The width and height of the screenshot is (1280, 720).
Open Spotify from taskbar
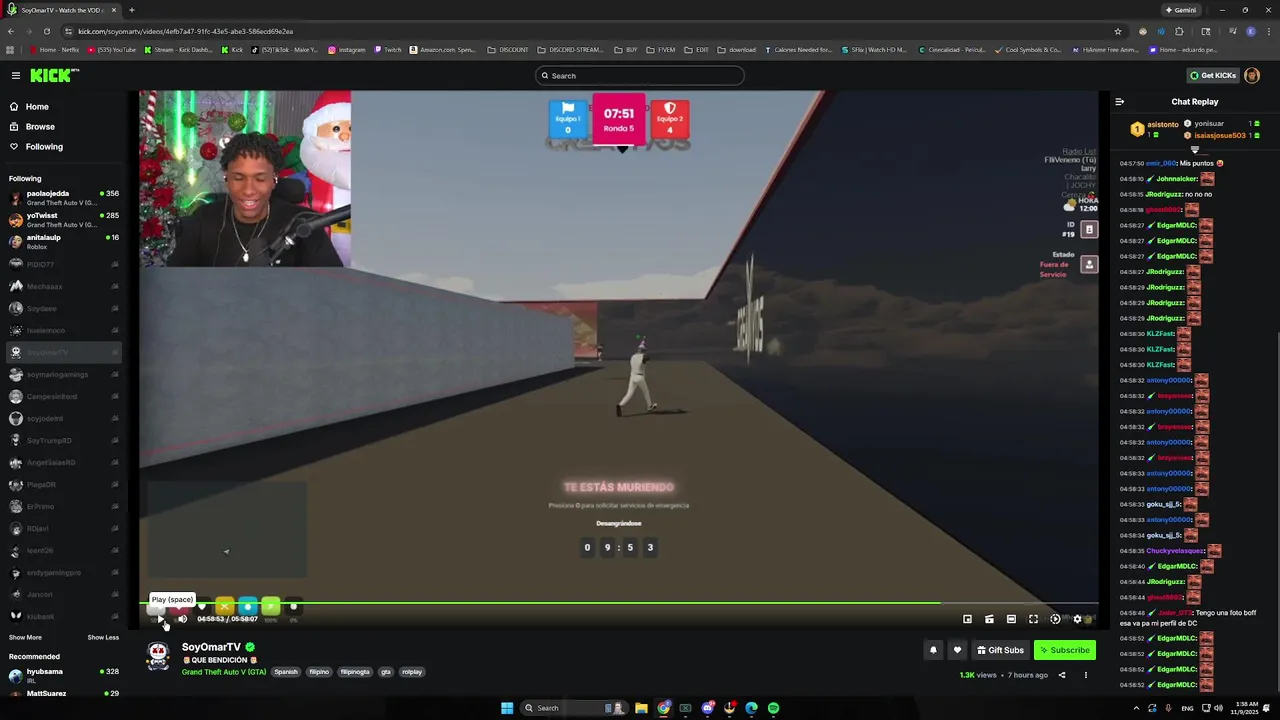point(773,708)
